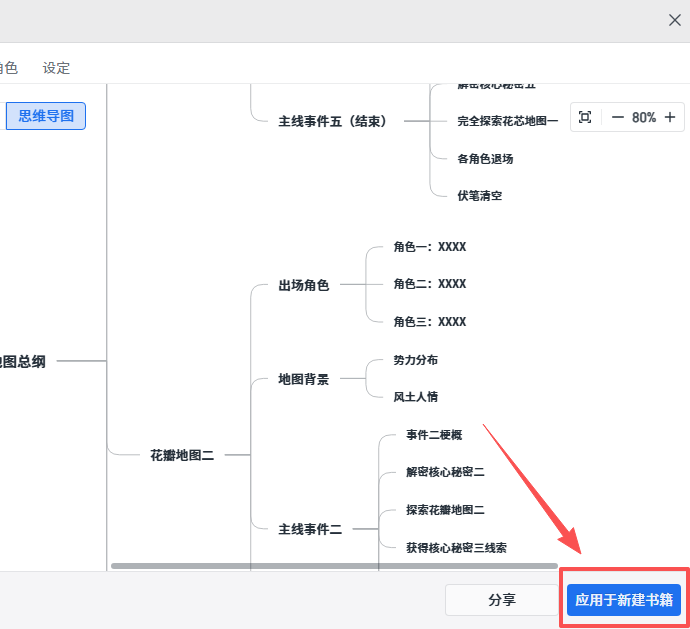This screenshot has height=629, width=690.
Task: Click the 角色一：XXXX leaf node
Action: 430,247
